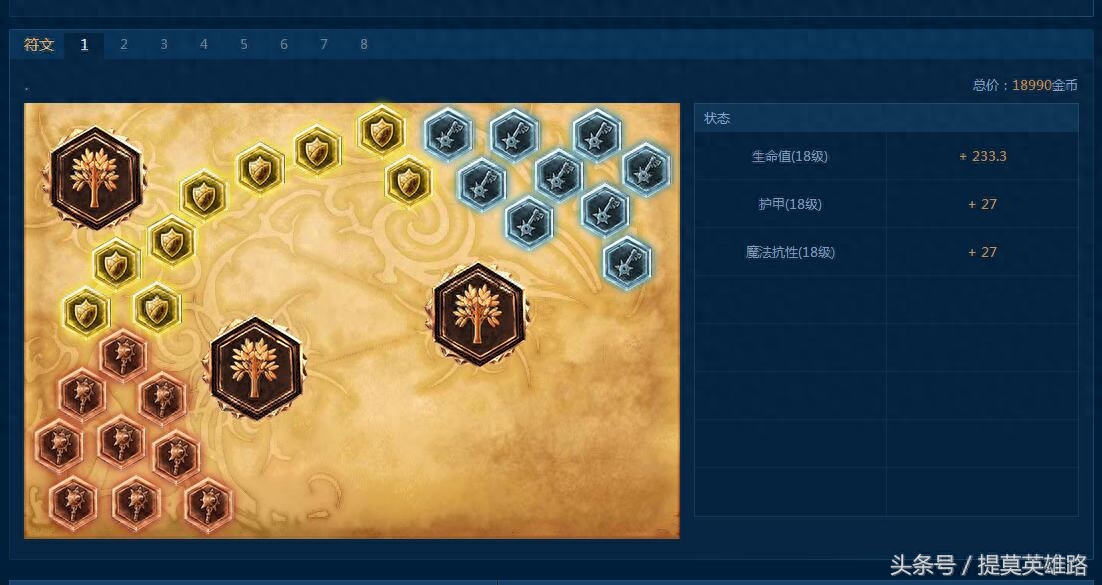
Task: Click the 总价 18990金币 total price text
Action: click(1025, 85)
